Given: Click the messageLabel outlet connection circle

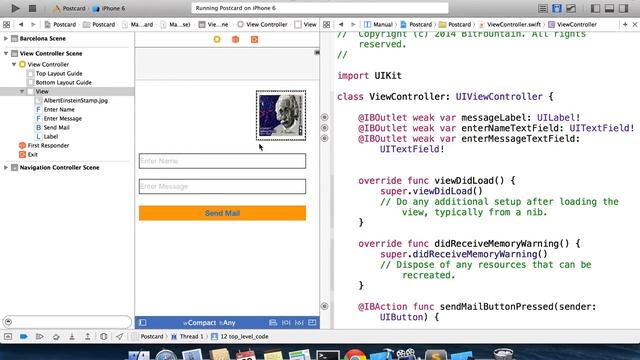Looking at the screenshot, I should tap(324, 117).
